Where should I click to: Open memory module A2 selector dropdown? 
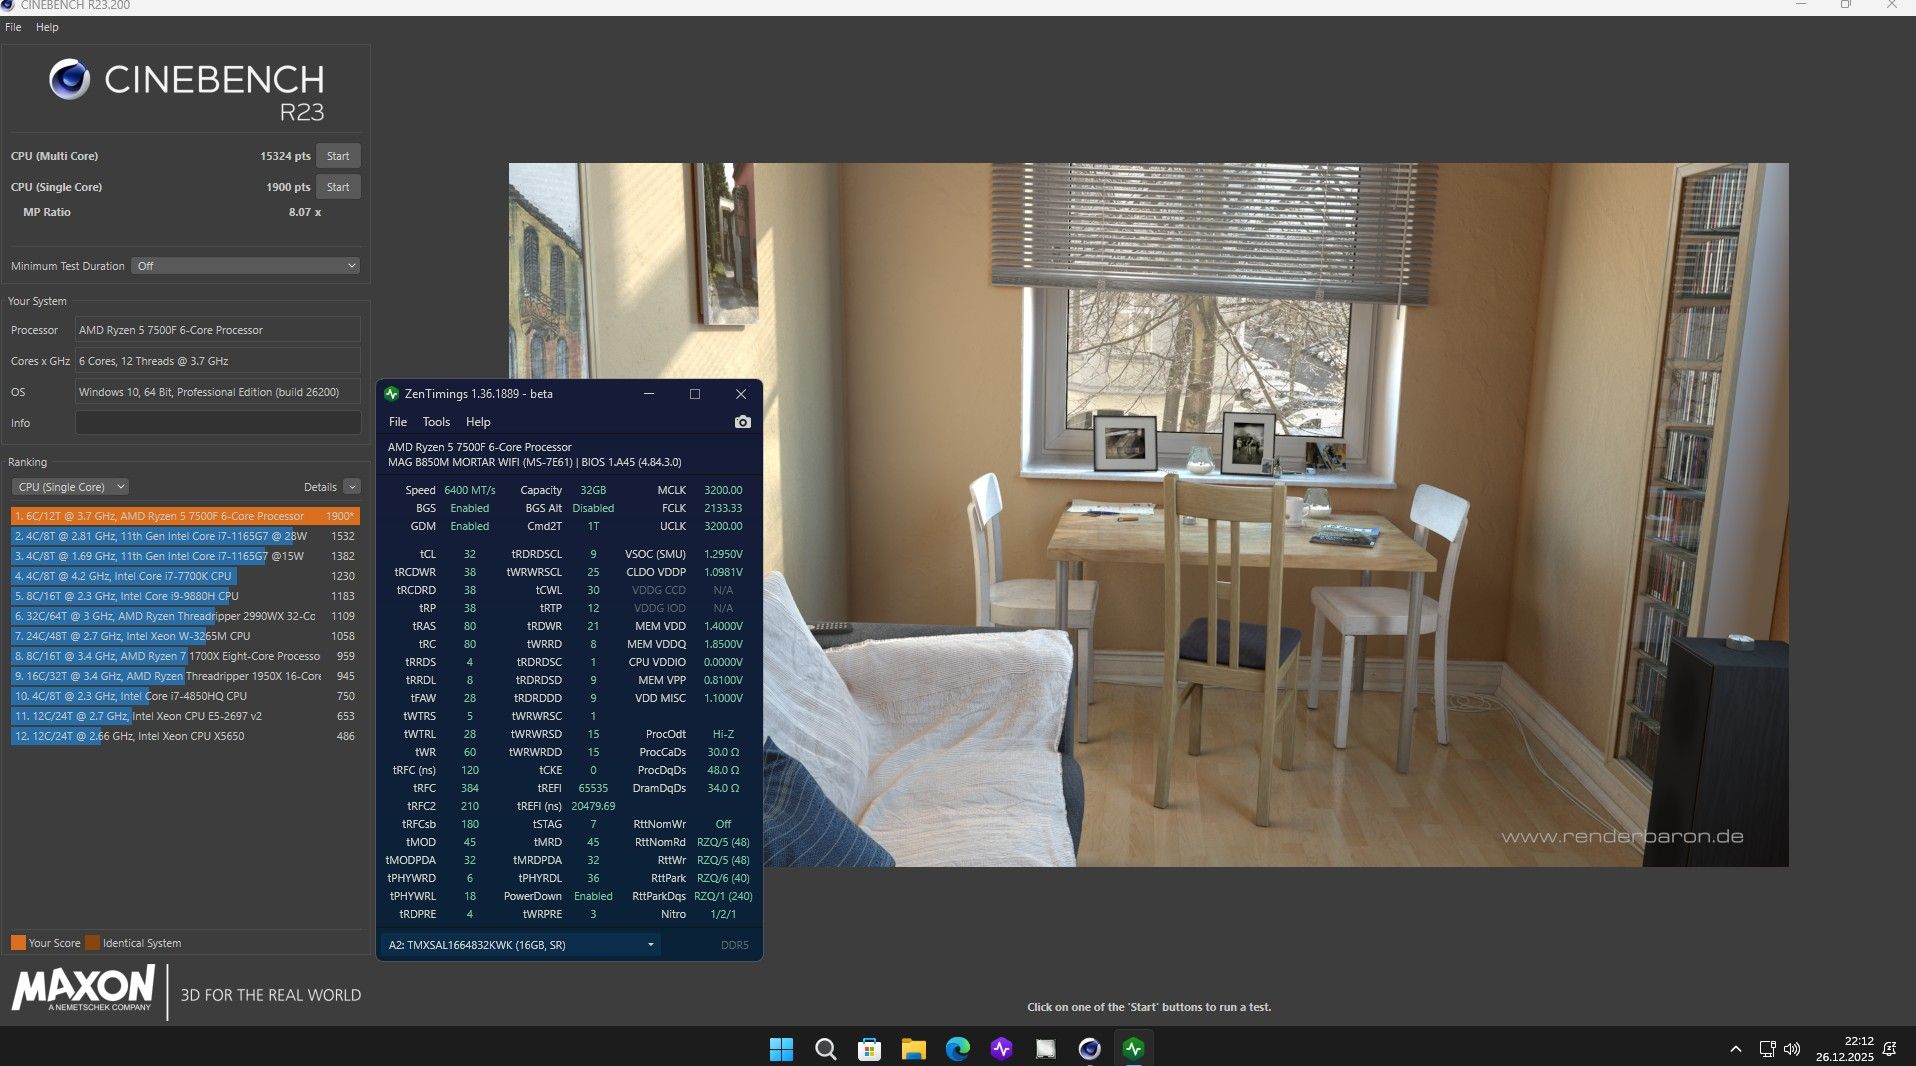[x=520, y=945]
